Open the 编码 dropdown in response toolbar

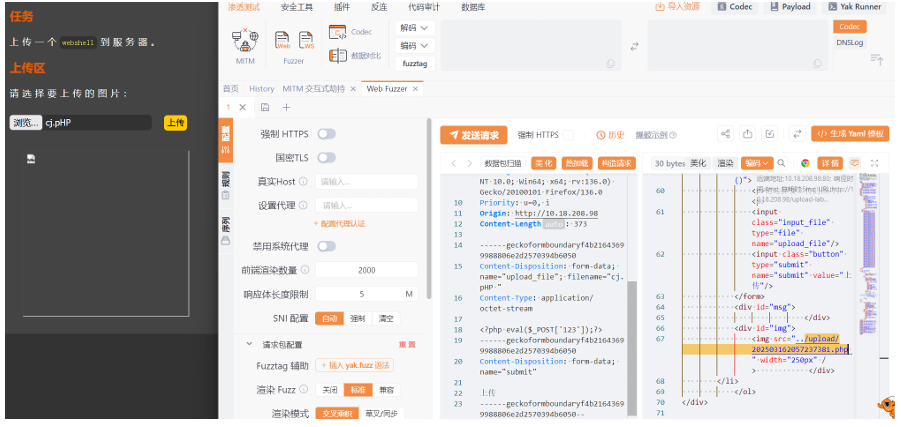(757, 163)
